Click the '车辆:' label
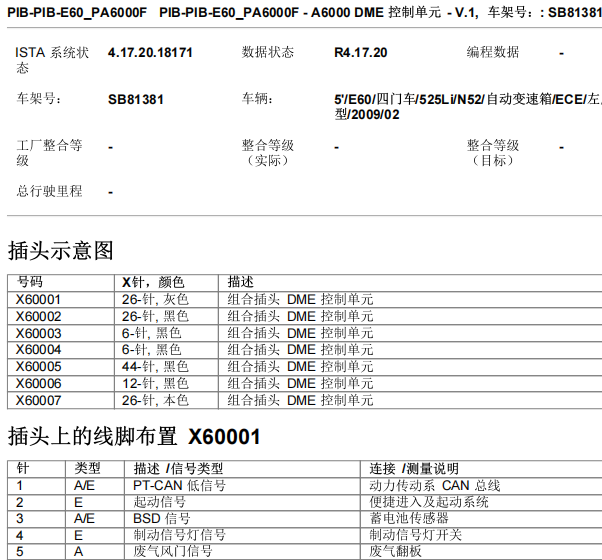The image size is (602, 560). click(257, 99)
